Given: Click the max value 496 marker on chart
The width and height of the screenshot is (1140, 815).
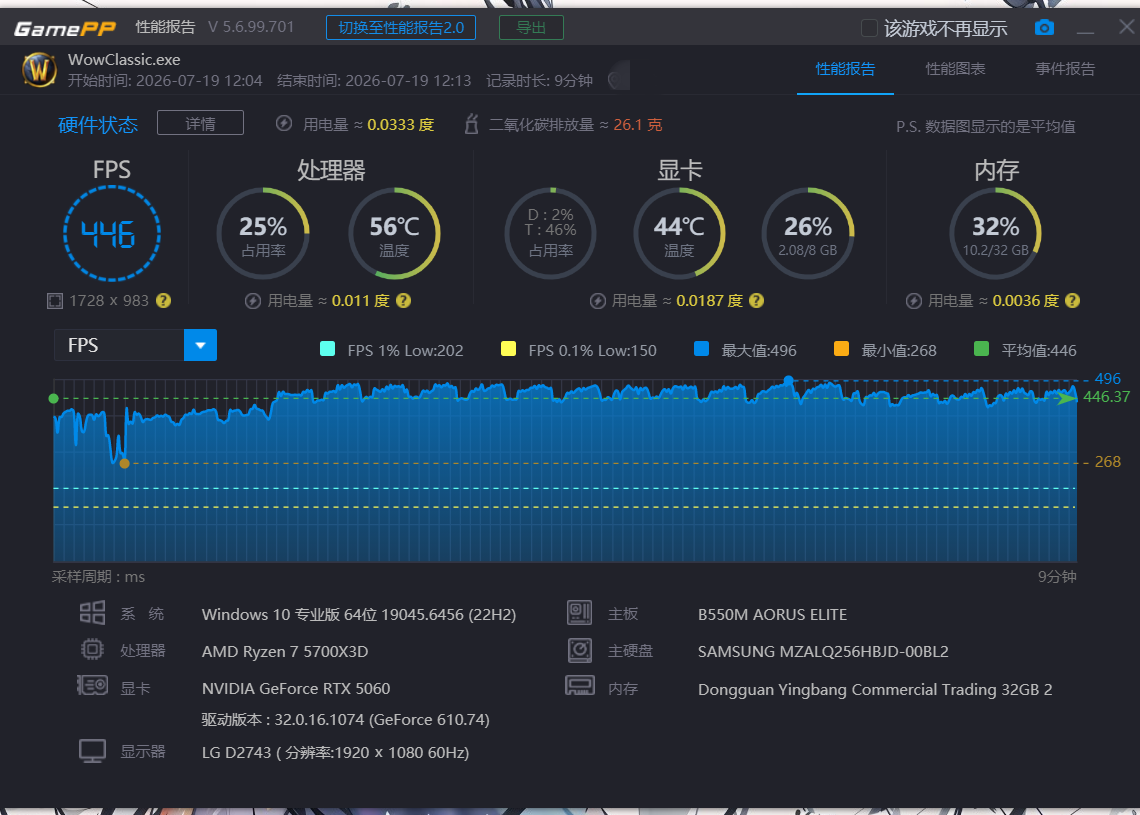Looking at the screenshot, I should [789, 380].
